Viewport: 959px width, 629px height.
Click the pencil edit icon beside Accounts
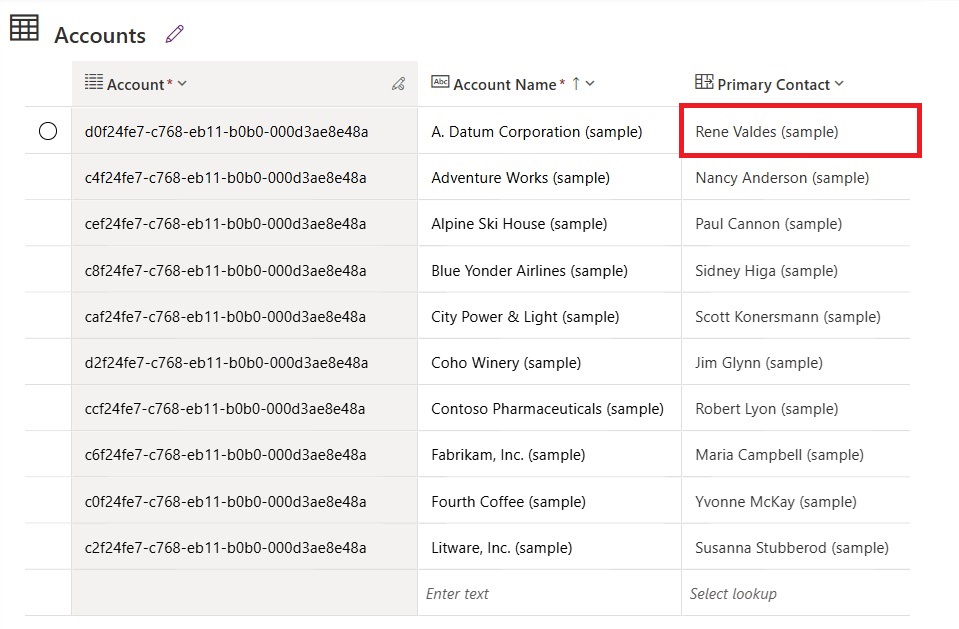[x=174, y=34]
